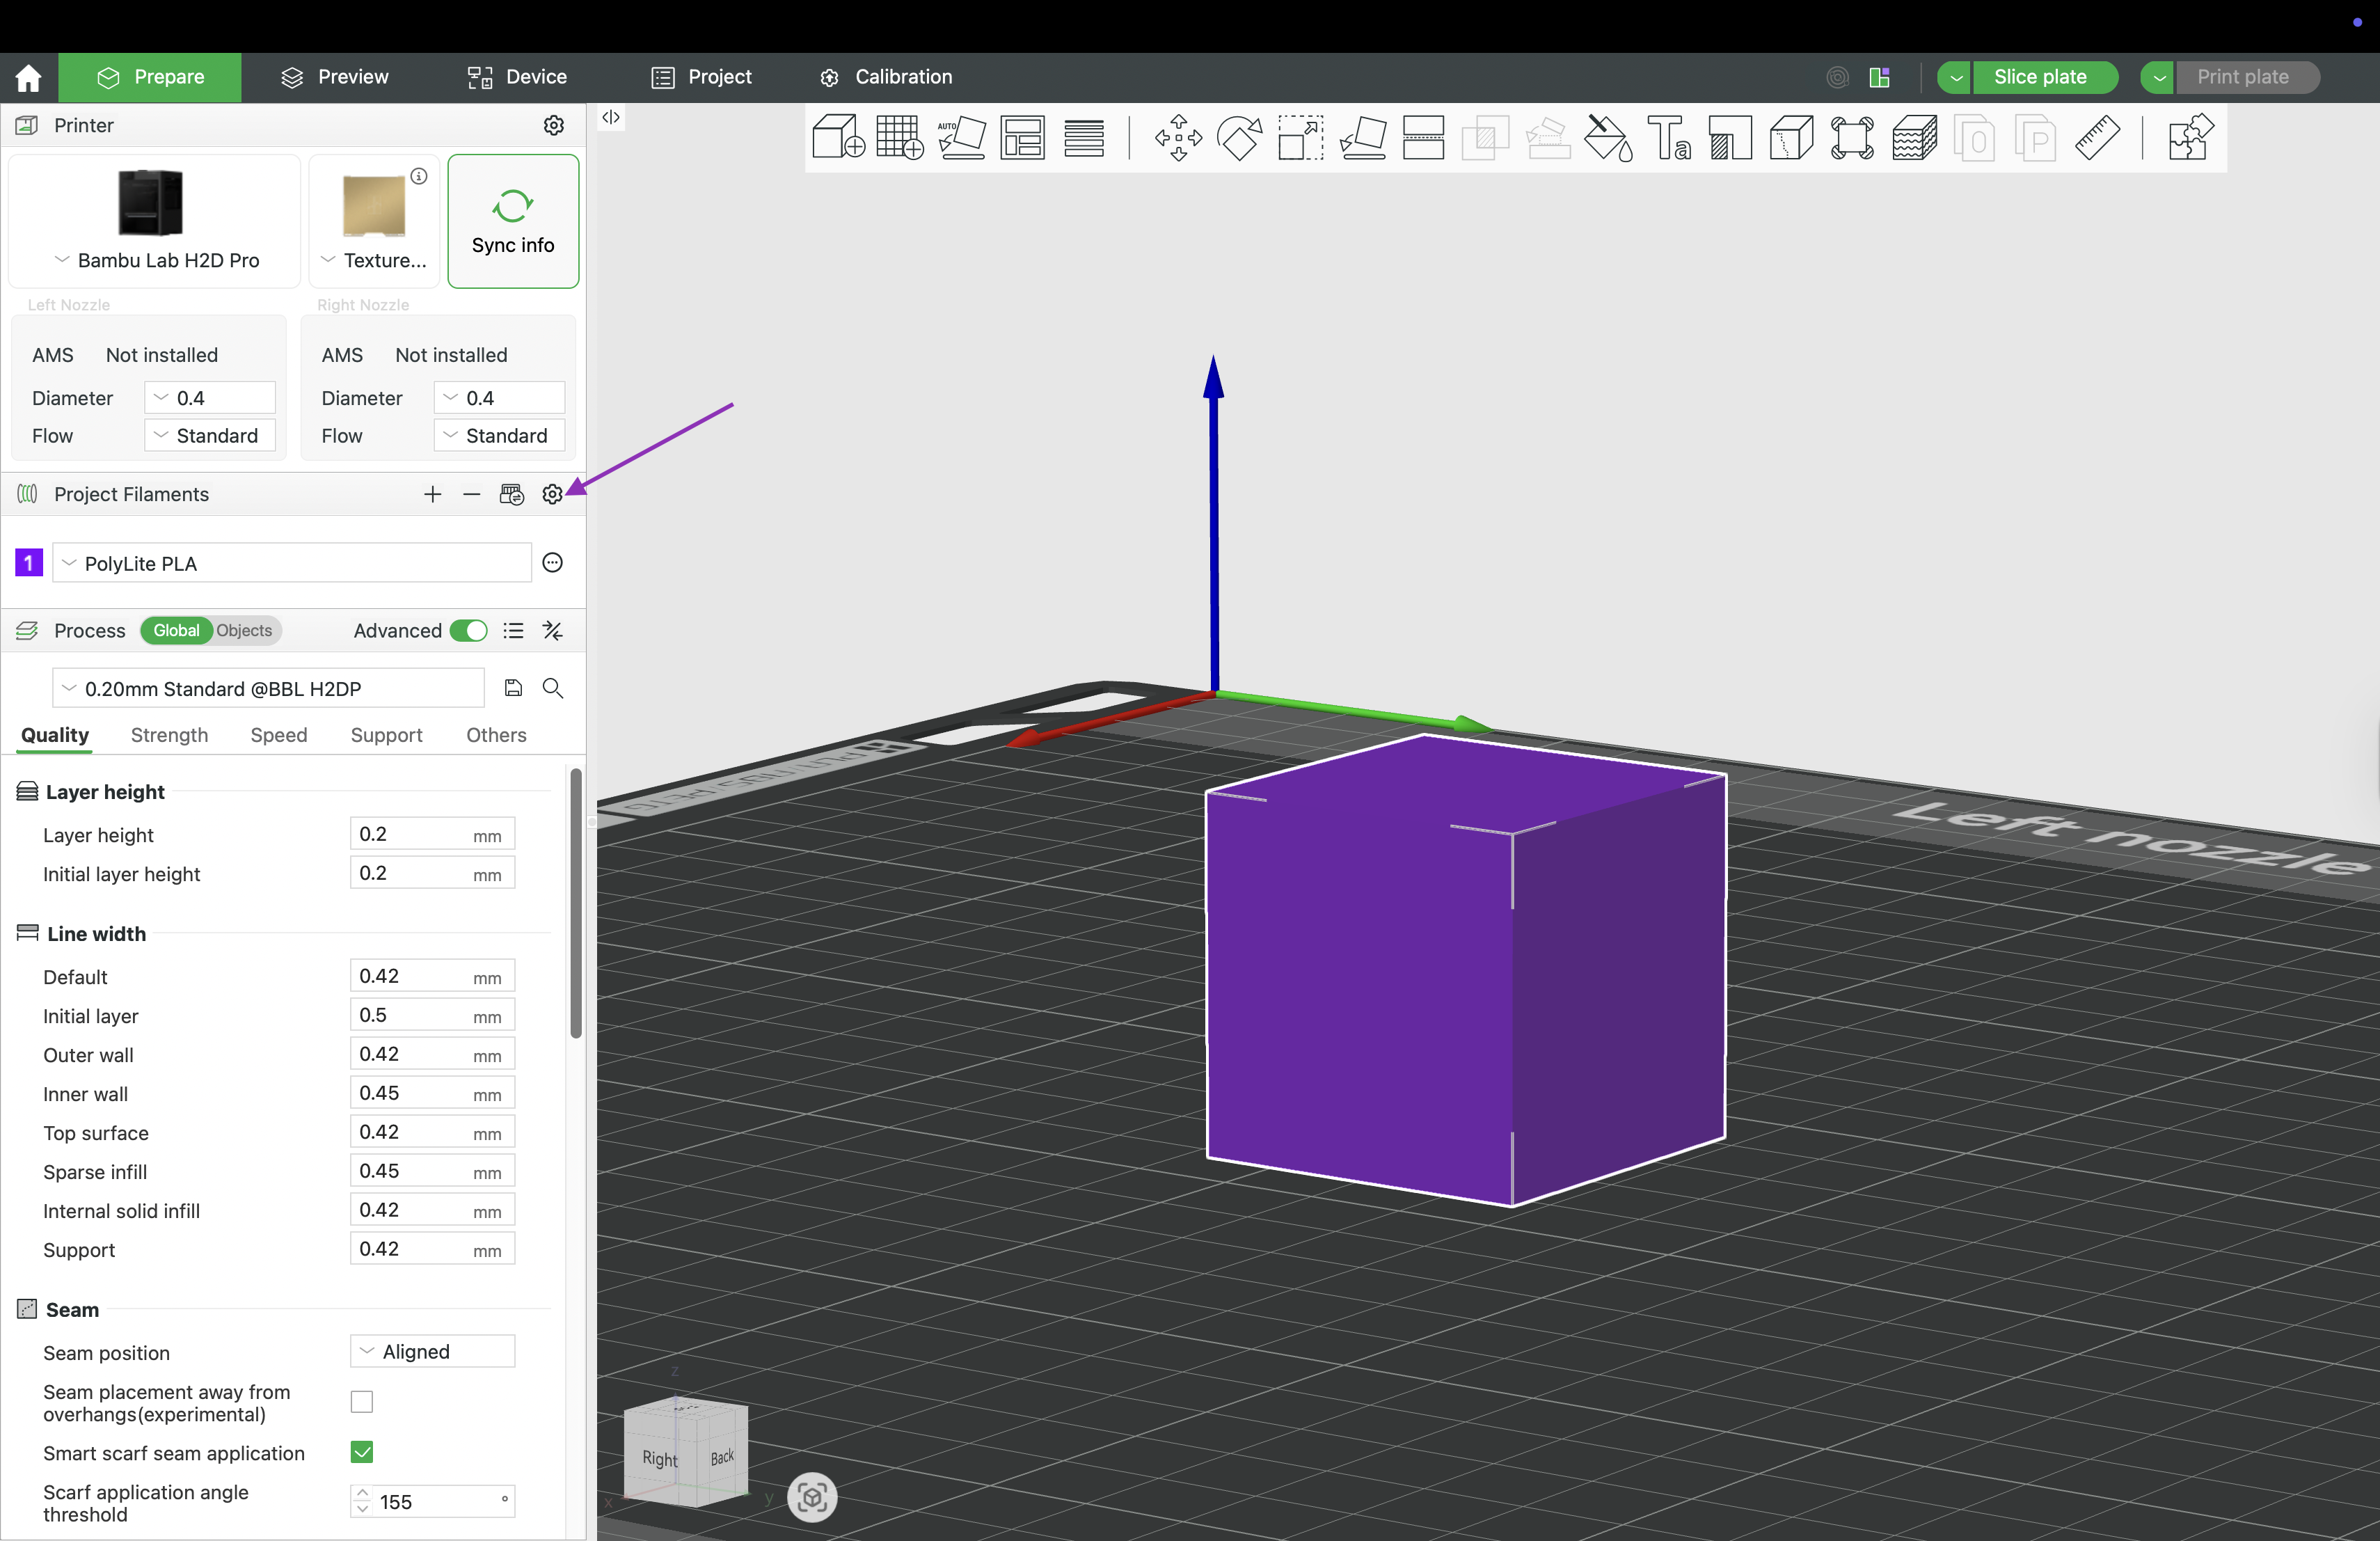
Task: Select the Auto orient tool
Action: point(961,138)
